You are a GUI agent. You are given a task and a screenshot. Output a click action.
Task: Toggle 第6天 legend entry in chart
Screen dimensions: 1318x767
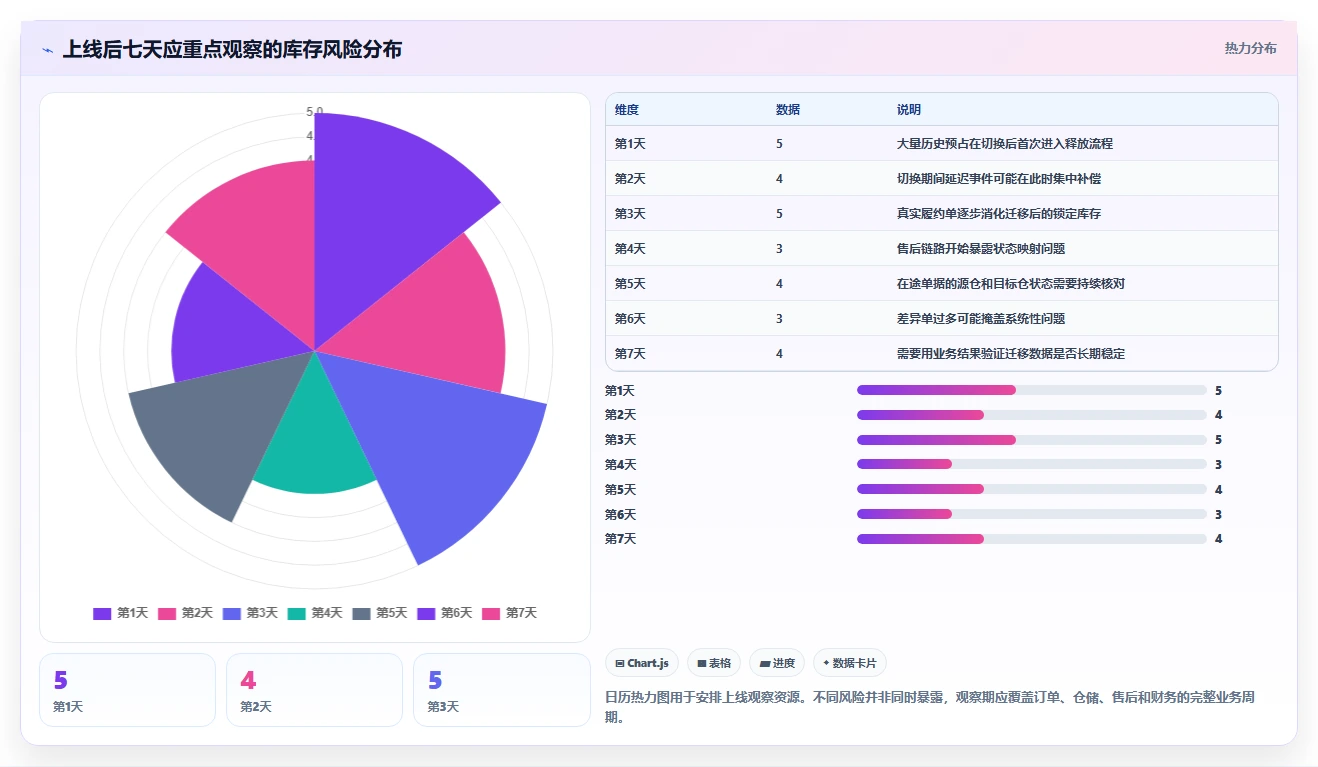(445, 613)
